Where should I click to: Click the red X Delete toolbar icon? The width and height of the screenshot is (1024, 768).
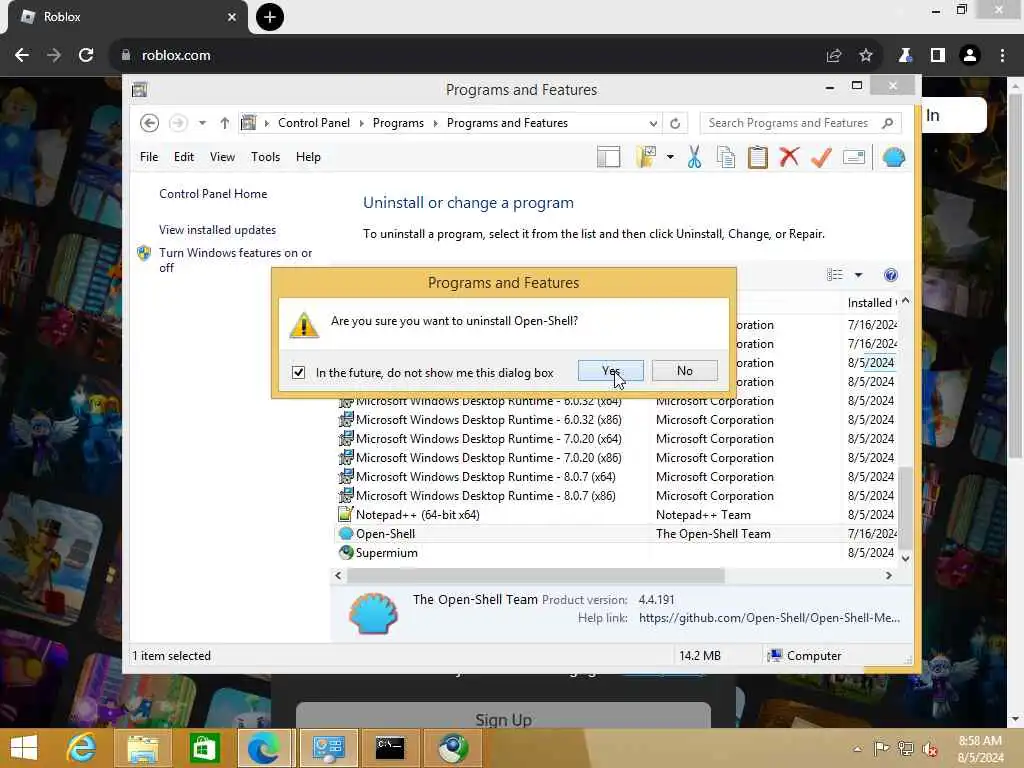(x=789, y=157)
